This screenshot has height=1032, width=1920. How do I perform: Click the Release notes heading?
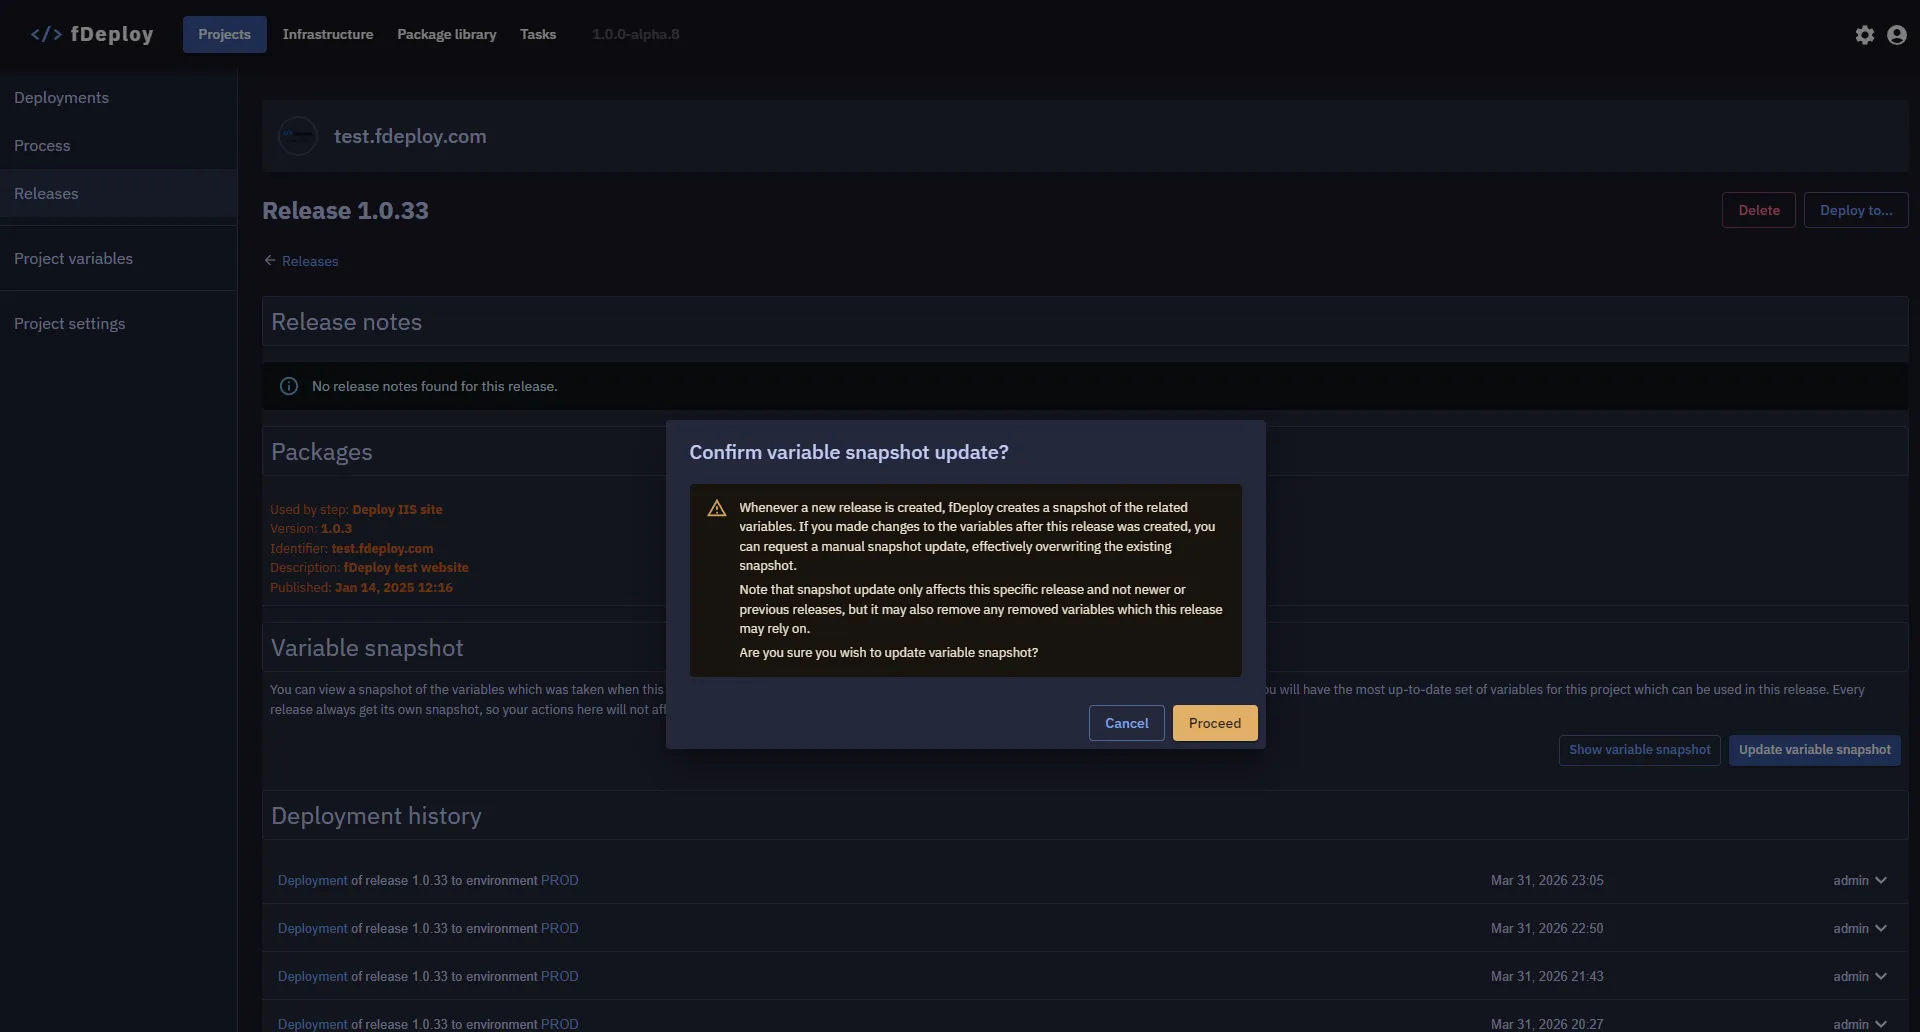pyautogui.click(x=346, y=323)
